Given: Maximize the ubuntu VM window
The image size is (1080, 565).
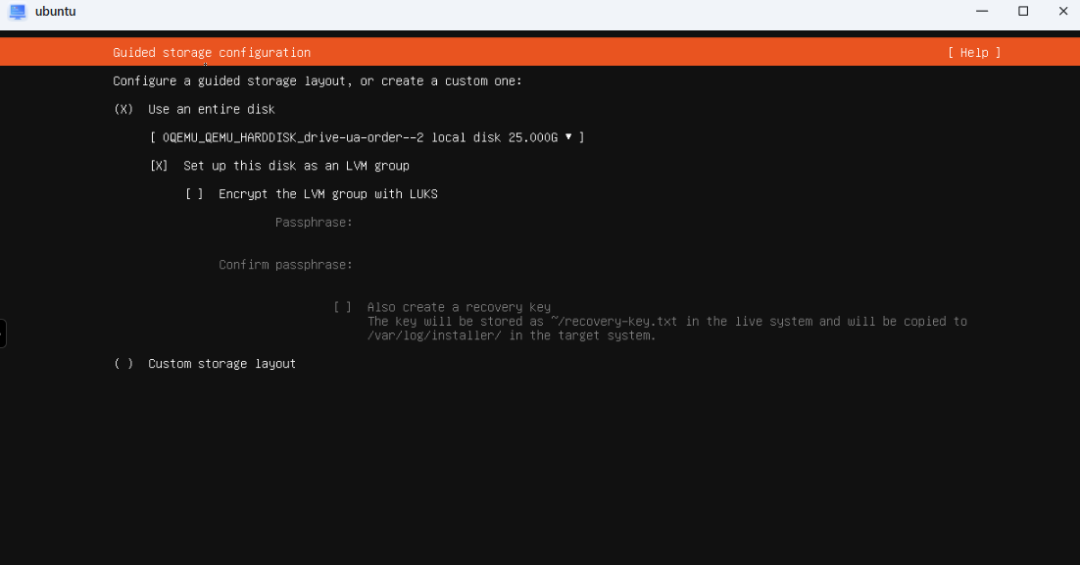Looking at the screenshot, I should 1023,11.
